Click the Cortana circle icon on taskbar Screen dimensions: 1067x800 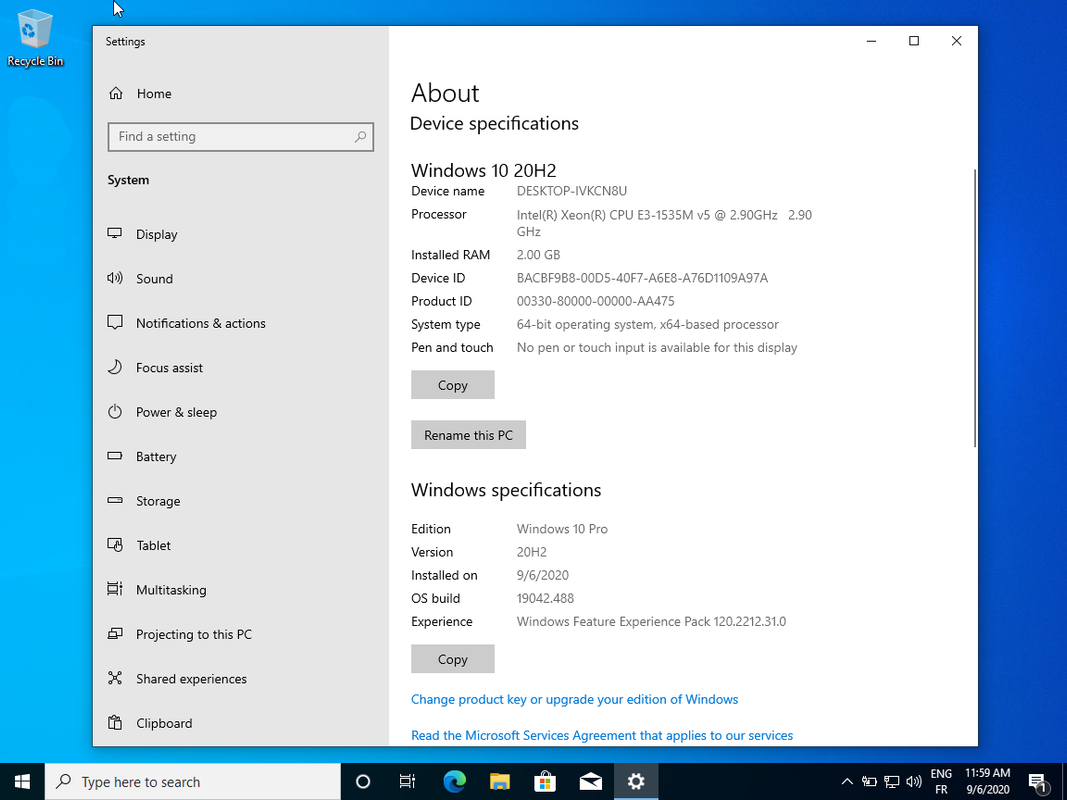(x=363, y=782)
